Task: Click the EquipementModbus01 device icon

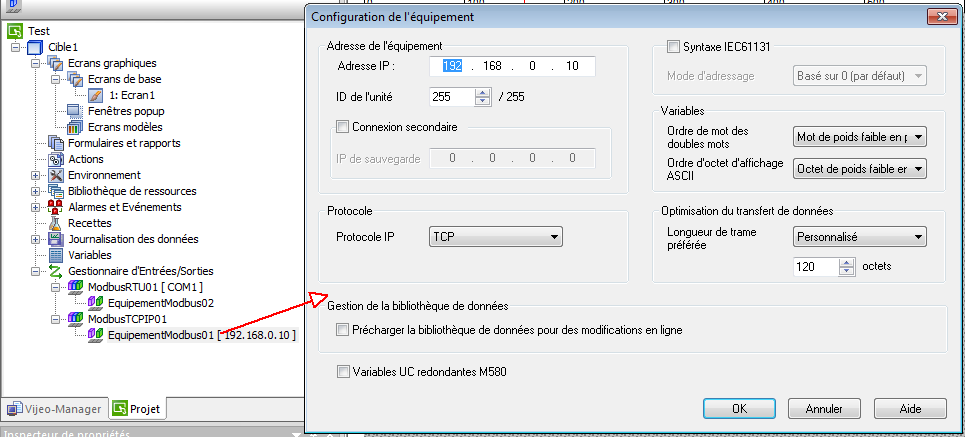Action: coord(95,335)
